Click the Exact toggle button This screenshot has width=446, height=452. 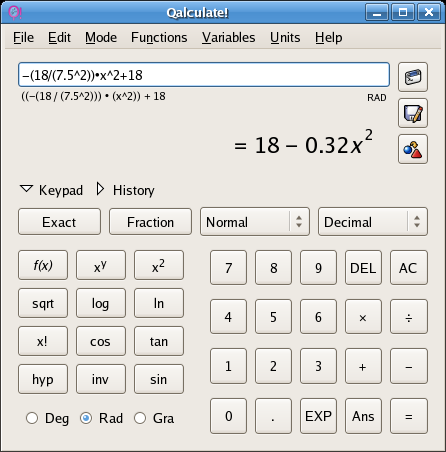pyautogui.click(x=59, y=222)
